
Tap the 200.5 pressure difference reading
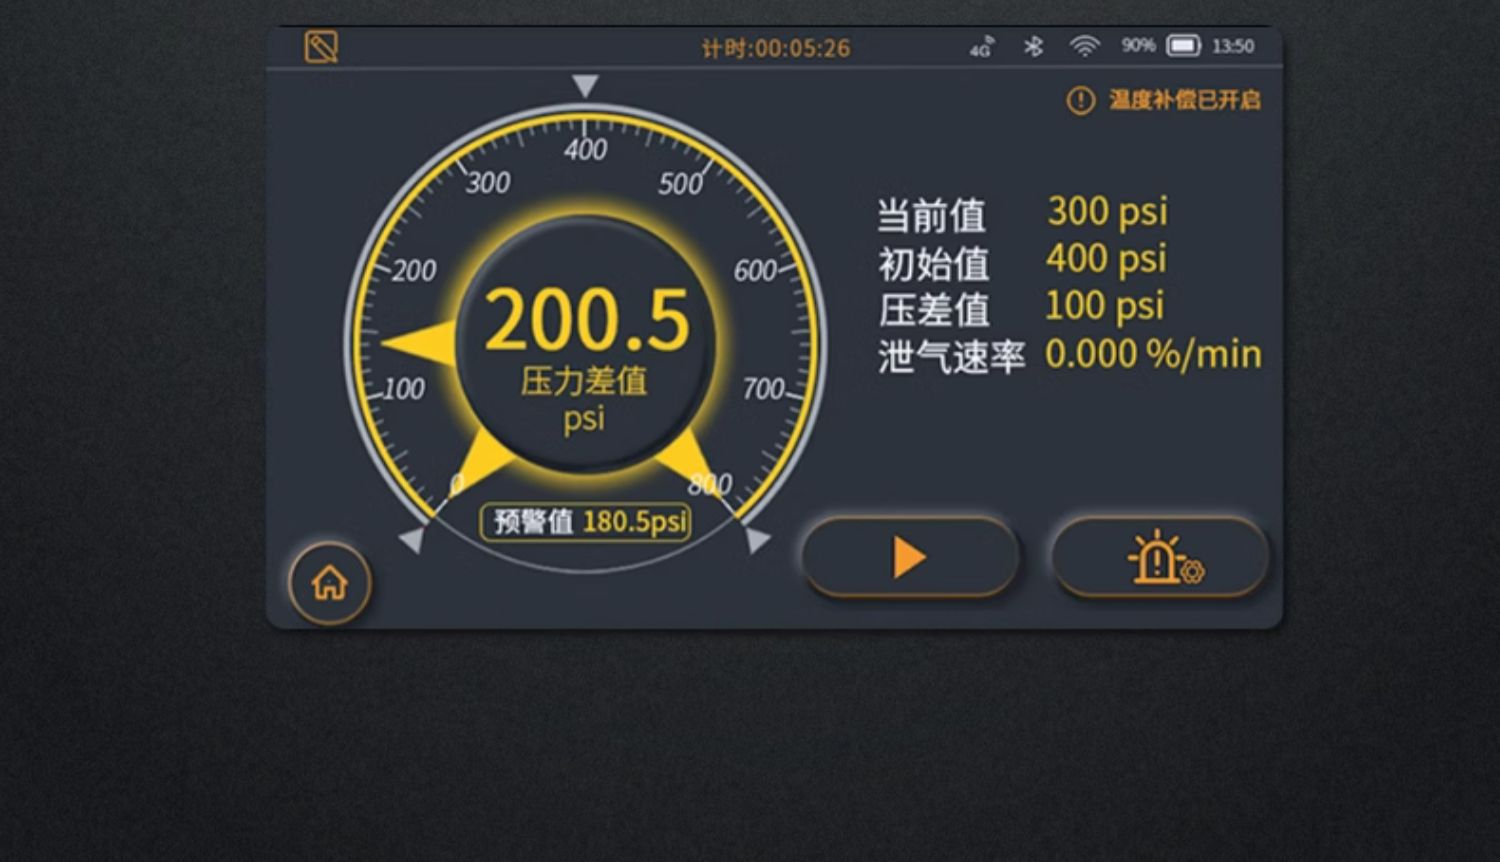[587, 321]
